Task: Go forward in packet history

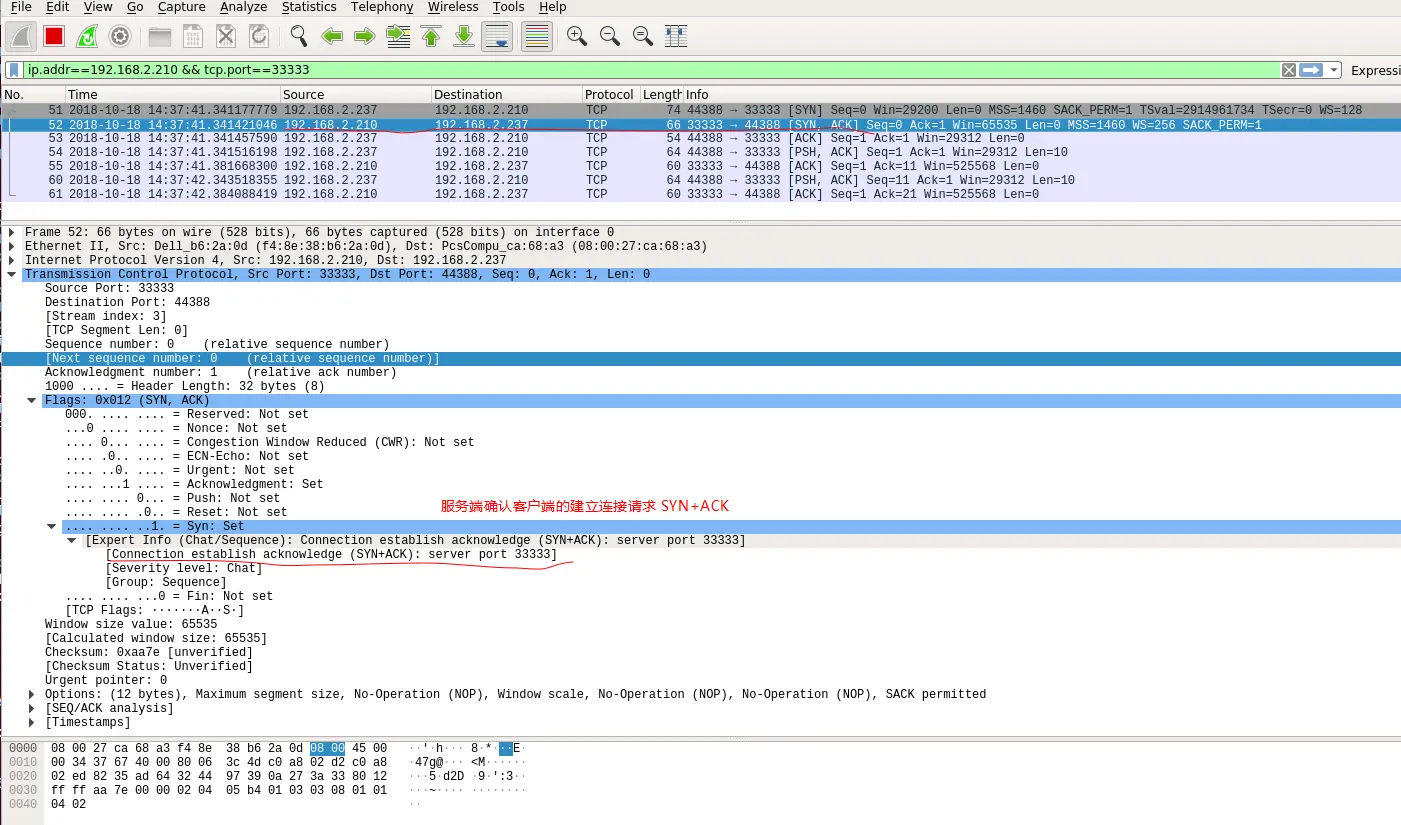Action: 365,37
